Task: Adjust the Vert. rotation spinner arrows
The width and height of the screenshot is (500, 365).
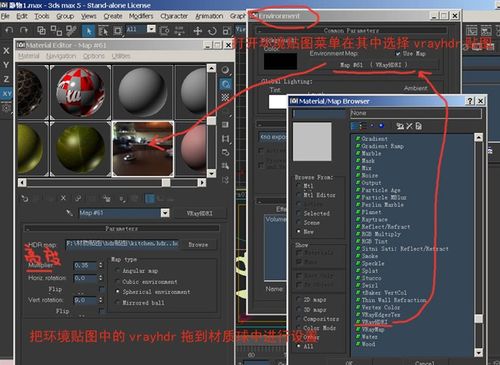Action: (101, 300)
